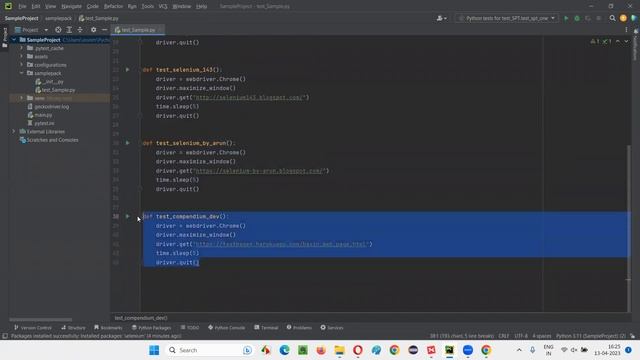Open the Python Packages tool window
640x360 pixels.
coord(151,328)
